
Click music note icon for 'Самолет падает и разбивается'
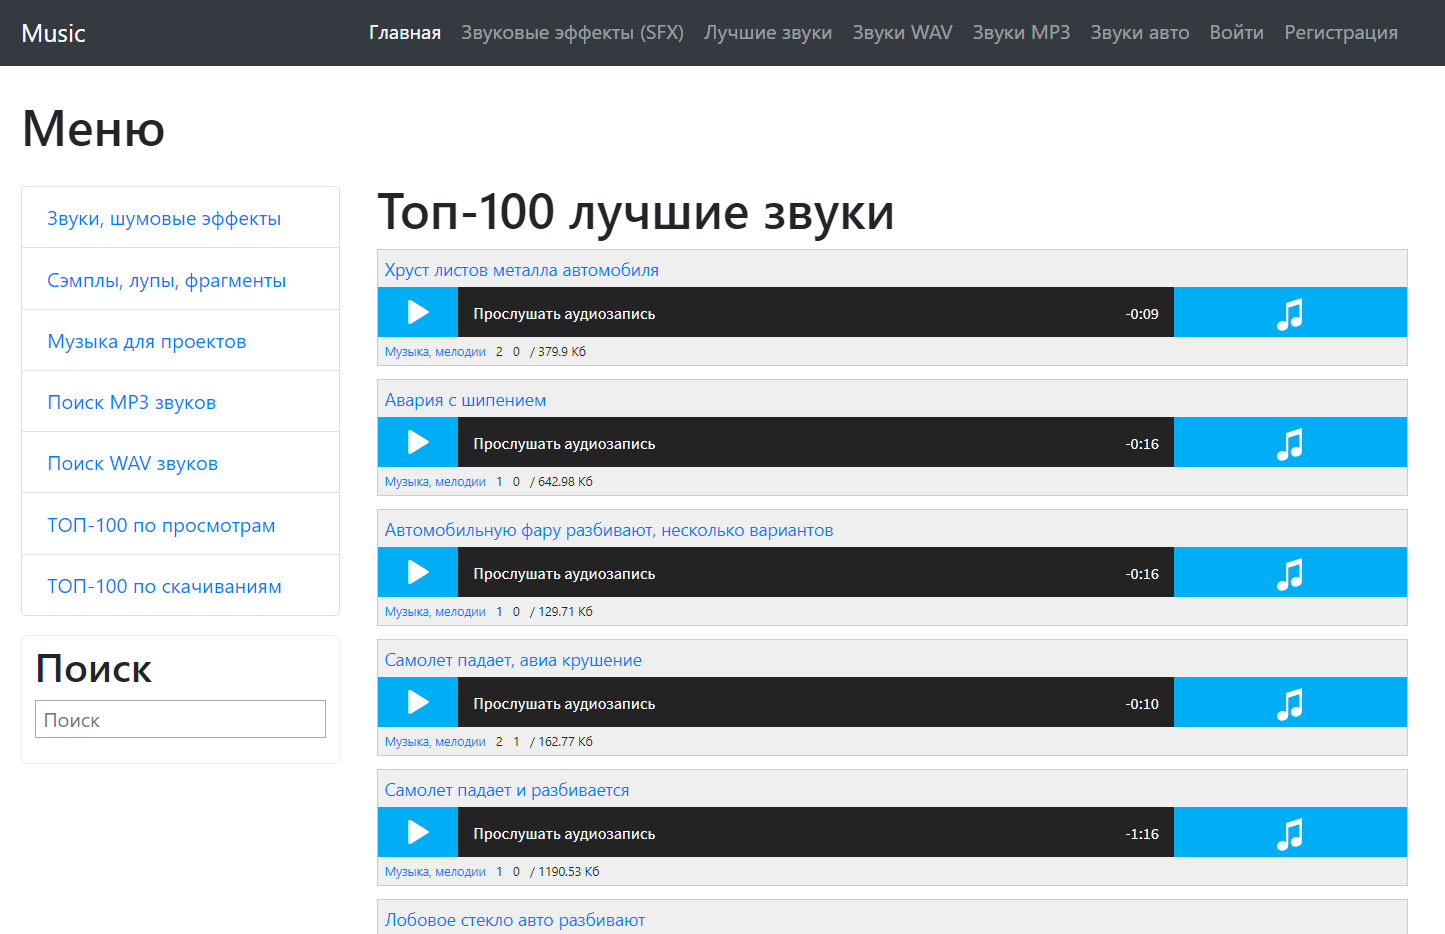click(1289, 833)
